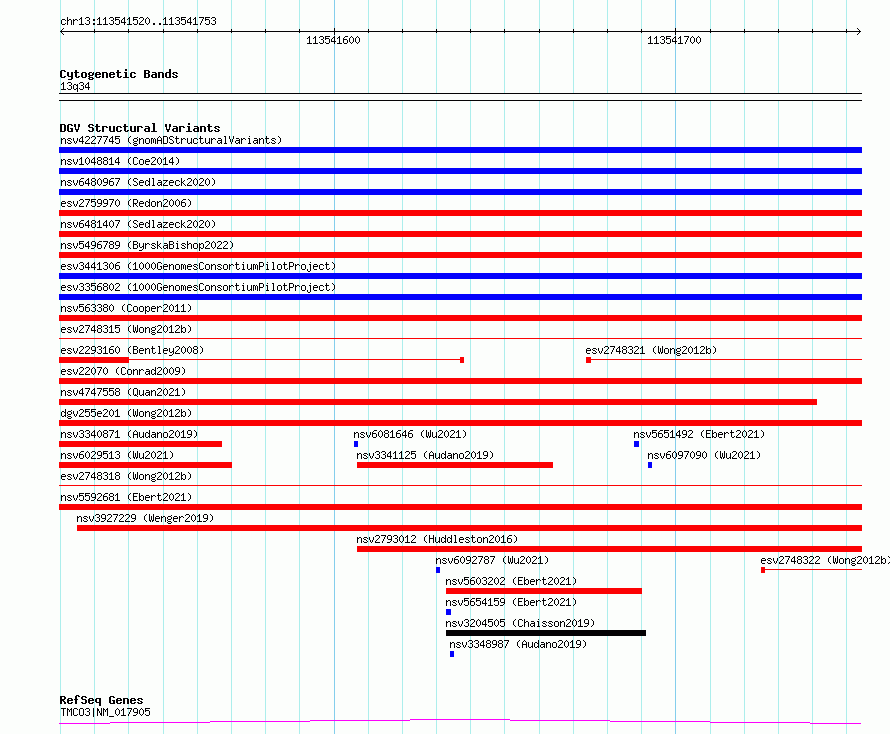This screenshot has height=734, width=890.
Task: Click the 113541600 ruler position label
Action: [333, 40]
